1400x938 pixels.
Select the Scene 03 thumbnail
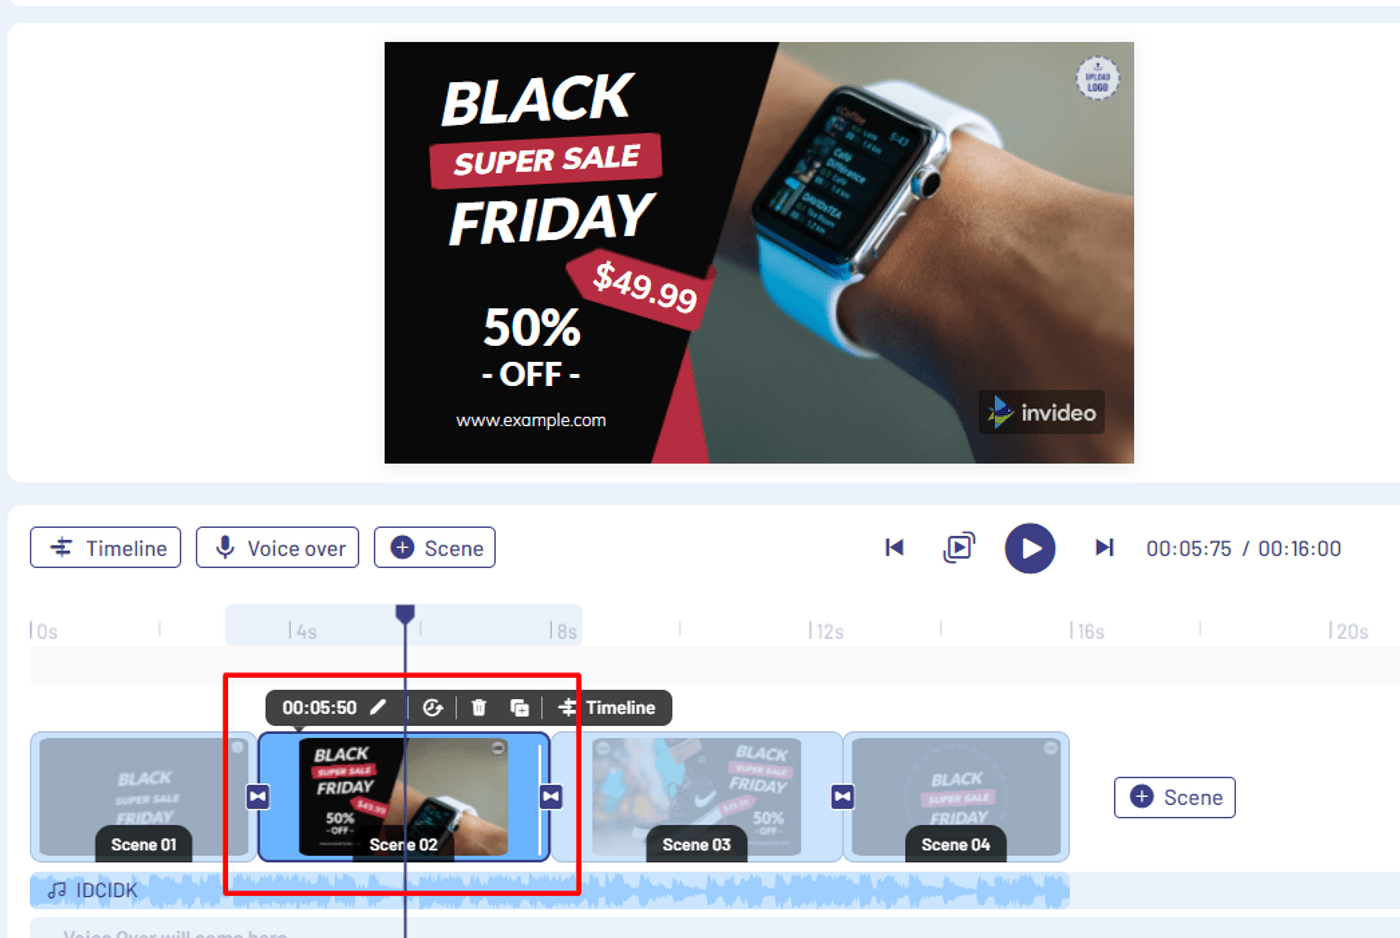tap(697, 796)
